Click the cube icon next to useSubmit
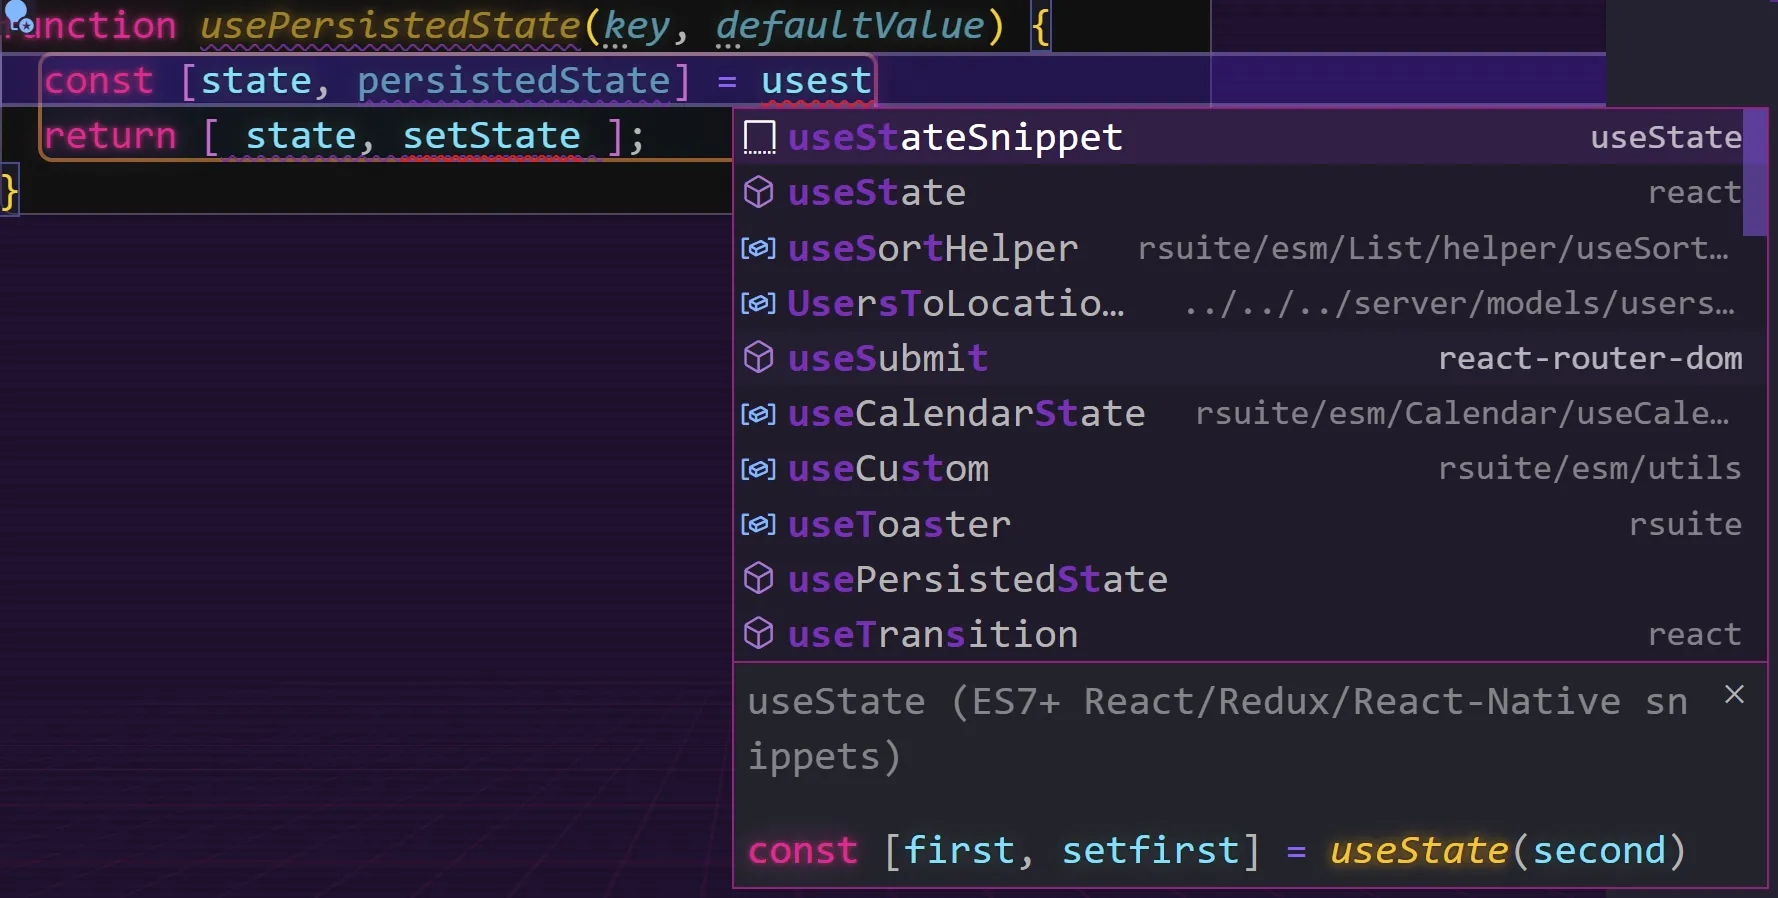Screen dimensions: 1778x898 click(x=759, y=358)
